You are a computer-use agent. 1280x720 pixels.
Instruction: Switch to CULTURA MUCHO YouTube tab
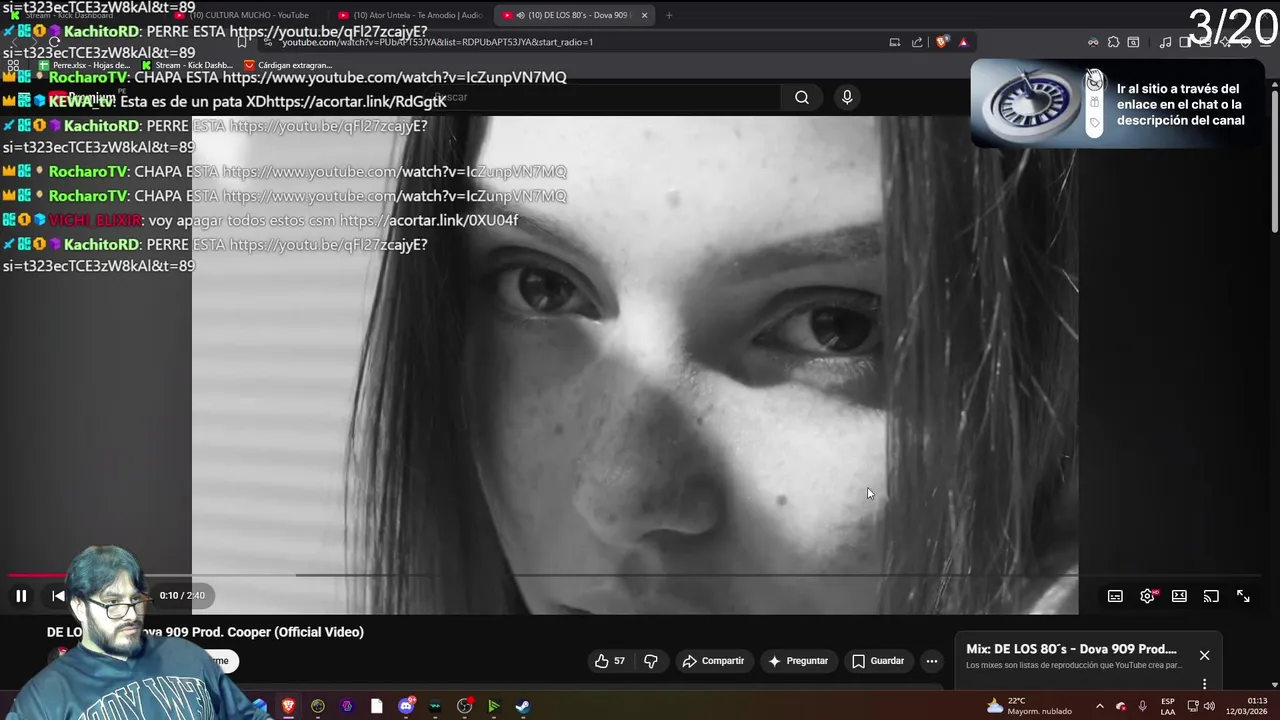coord(247,15)
